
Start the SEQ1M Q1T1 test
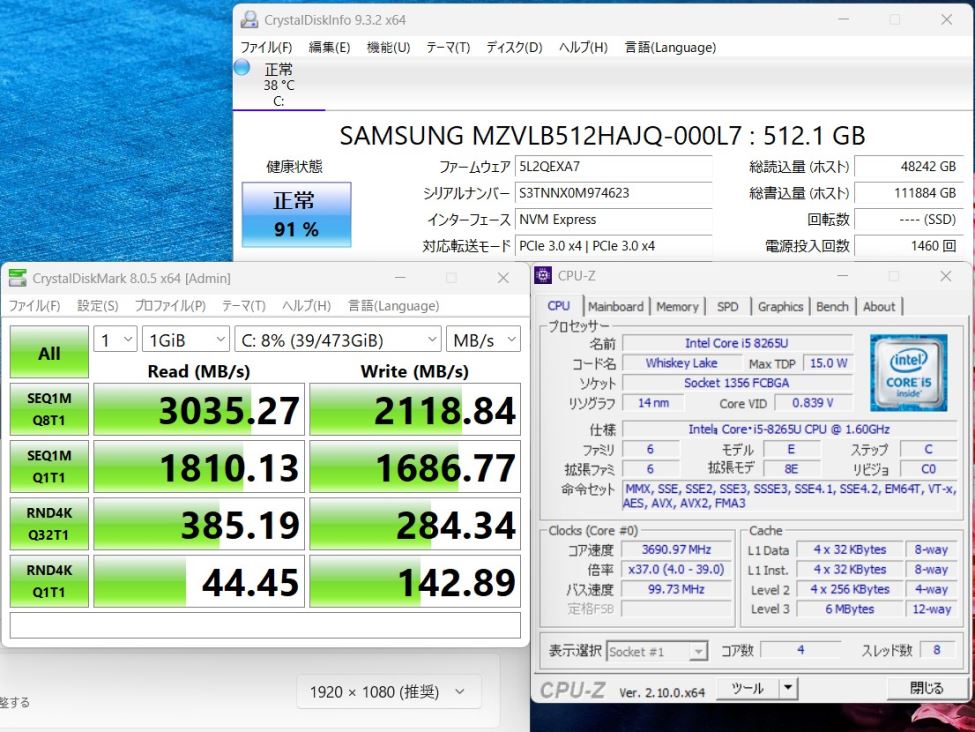pyautogui.click(x=49, y=466)
